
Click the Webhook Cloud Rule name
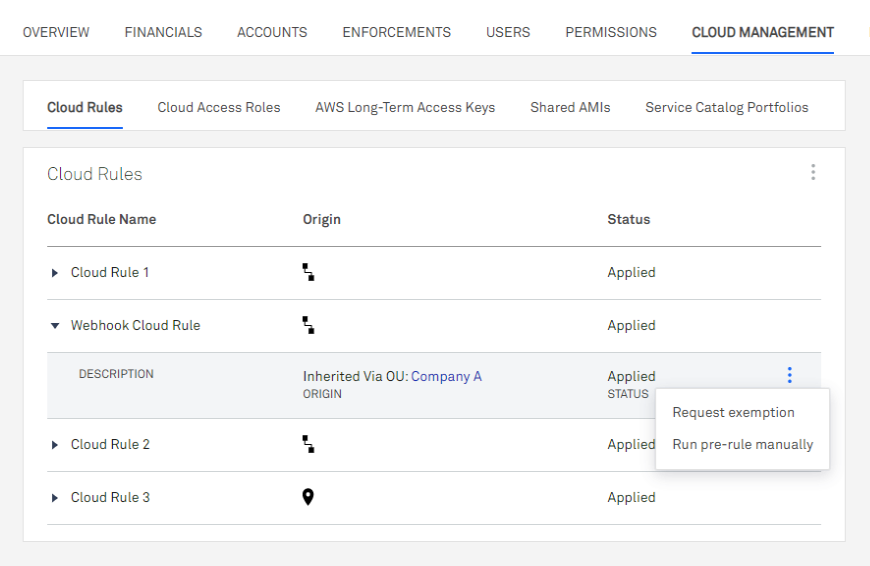click(135, 325)
